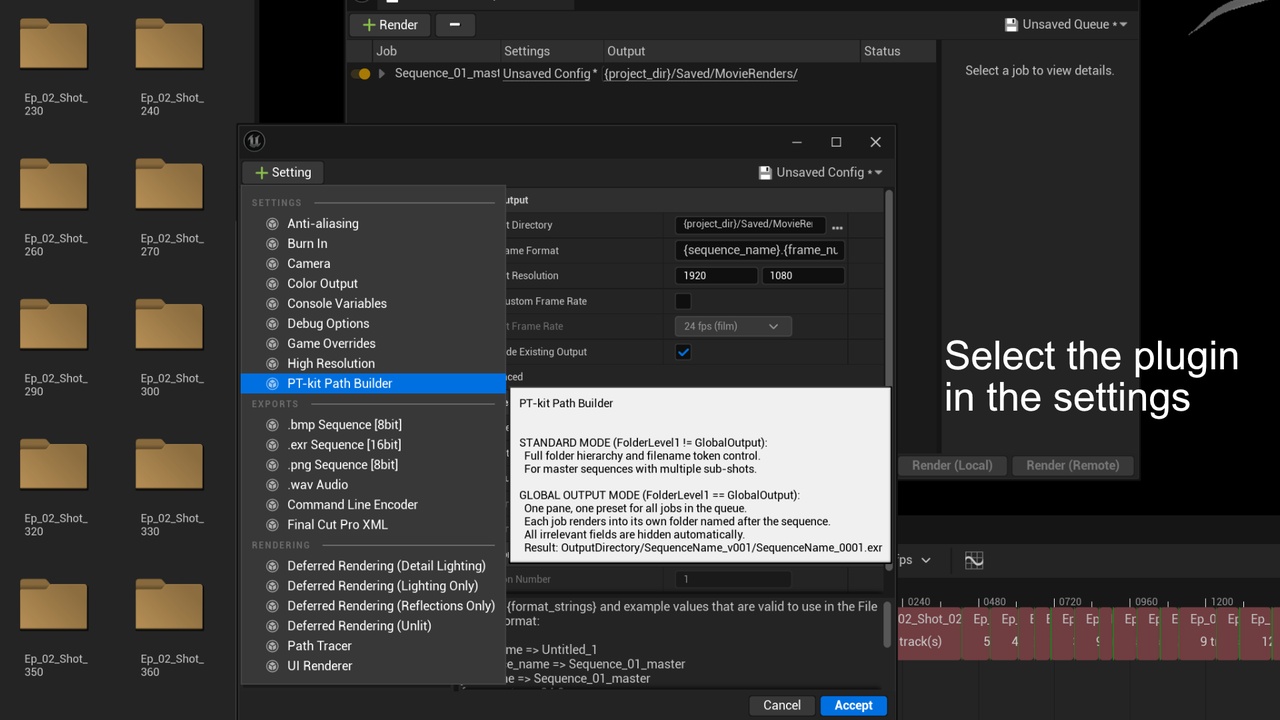This screenshot has height=720, width=1280.
Task: Click the Path Tracer rendering icon
Action: [272, 646]
